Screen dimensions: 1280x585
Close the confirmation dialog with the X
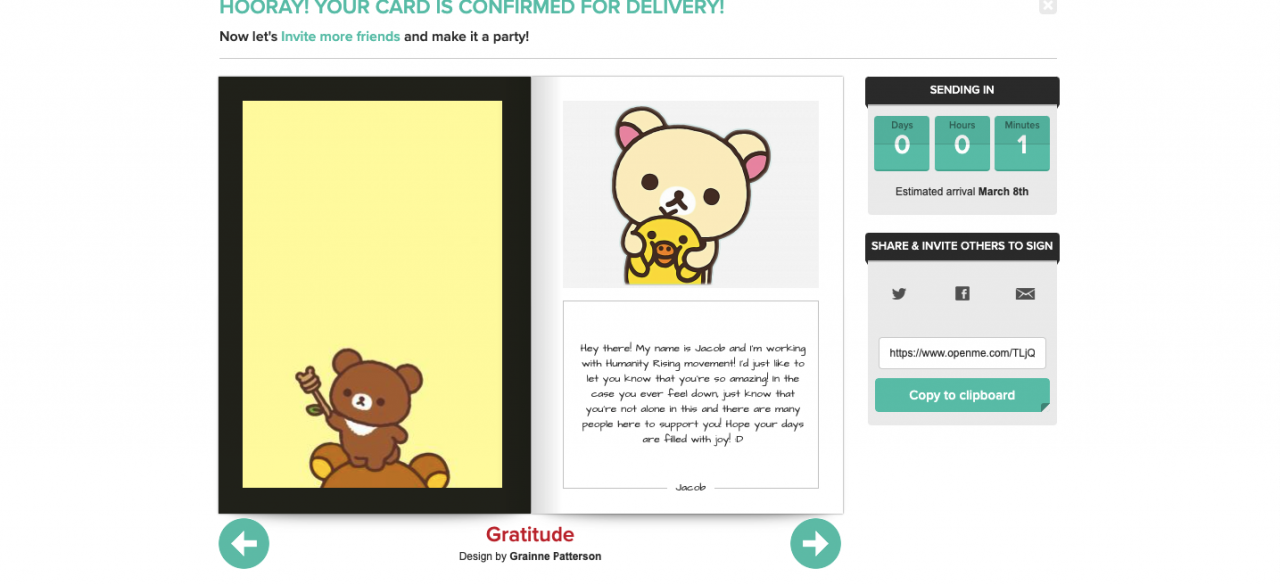point(1047,6)
